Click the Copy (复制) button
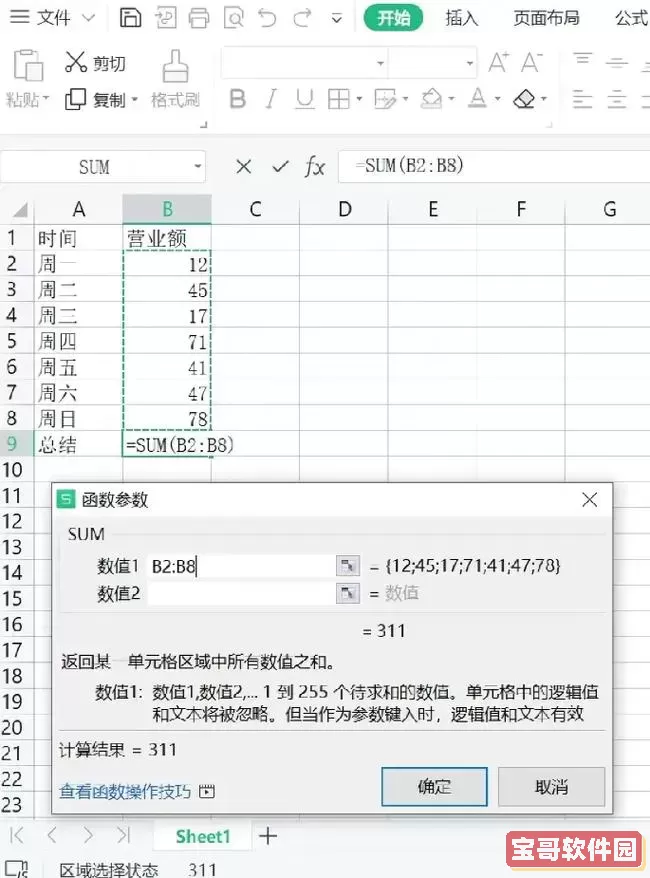Image resolution: width=650 pixels, height=878 pixels. (95, 100)
